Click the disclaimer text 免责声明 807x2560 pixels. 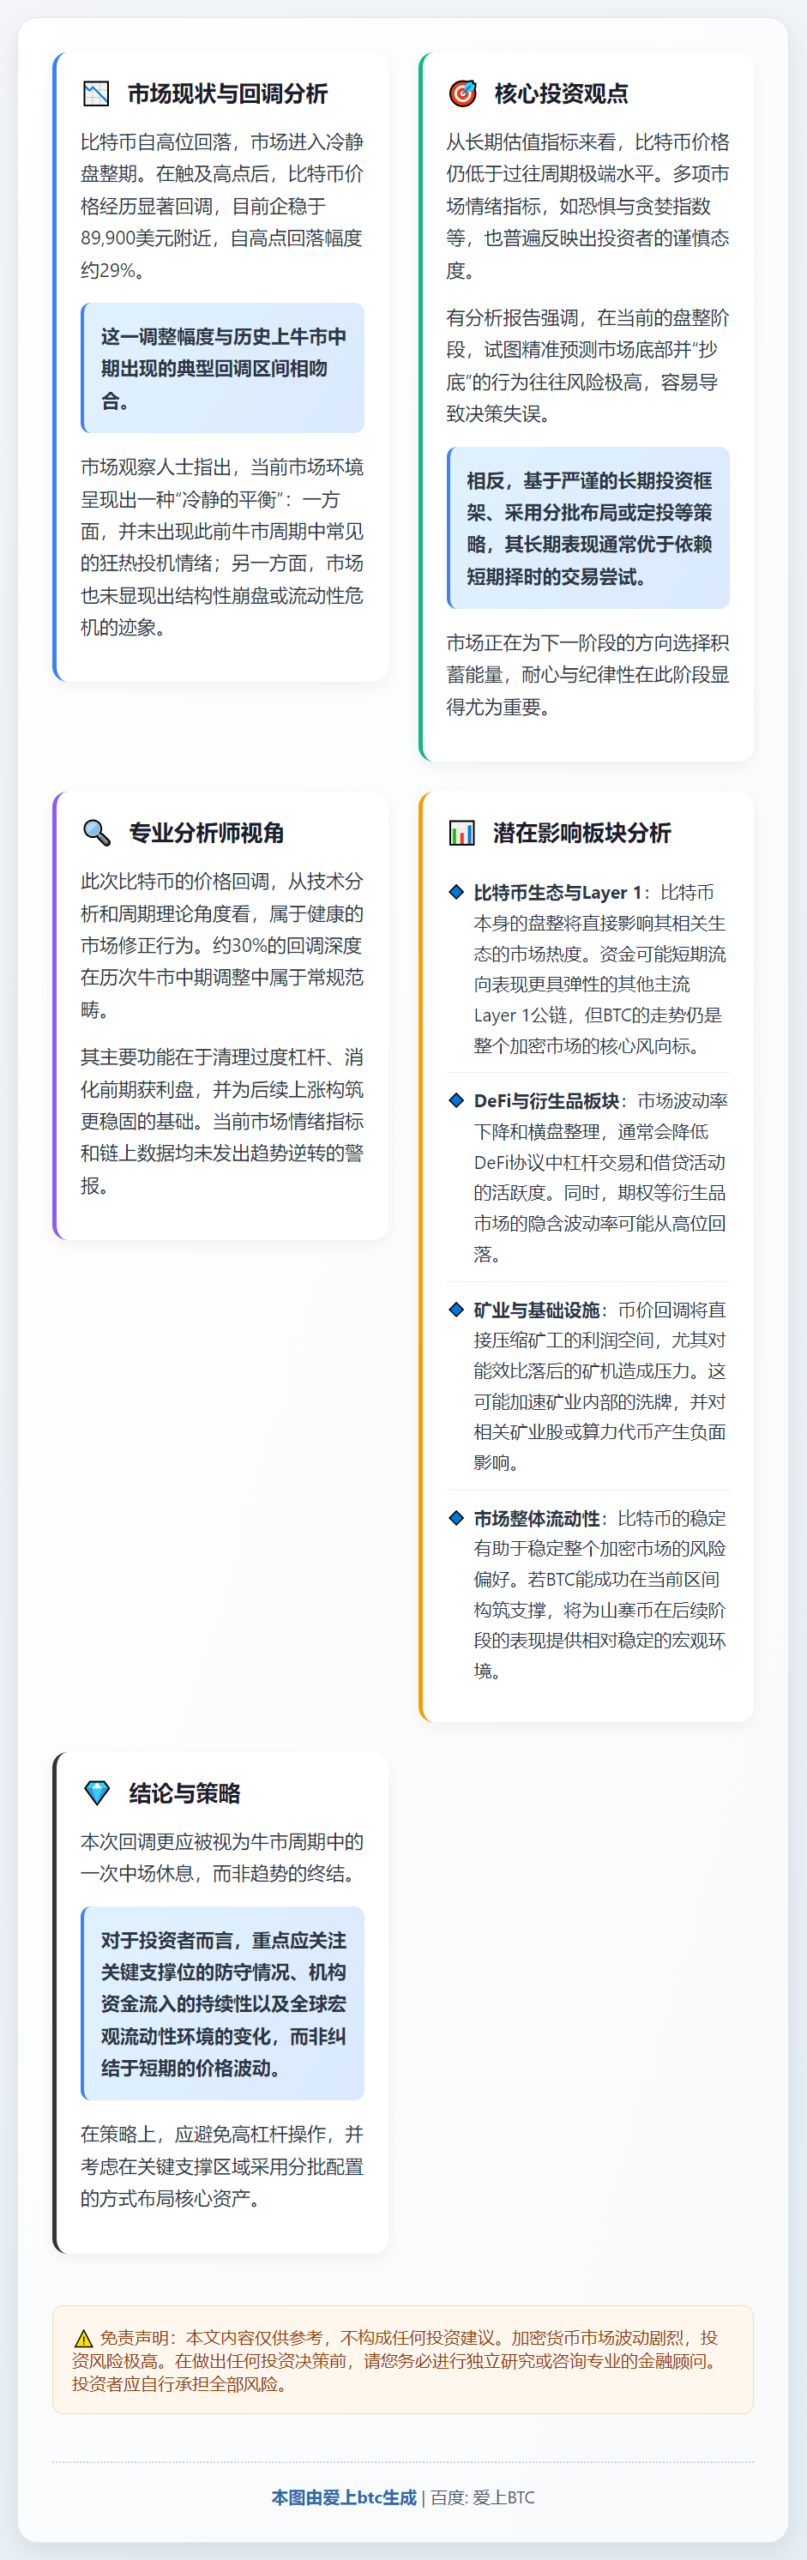[x=403, y=2360]
